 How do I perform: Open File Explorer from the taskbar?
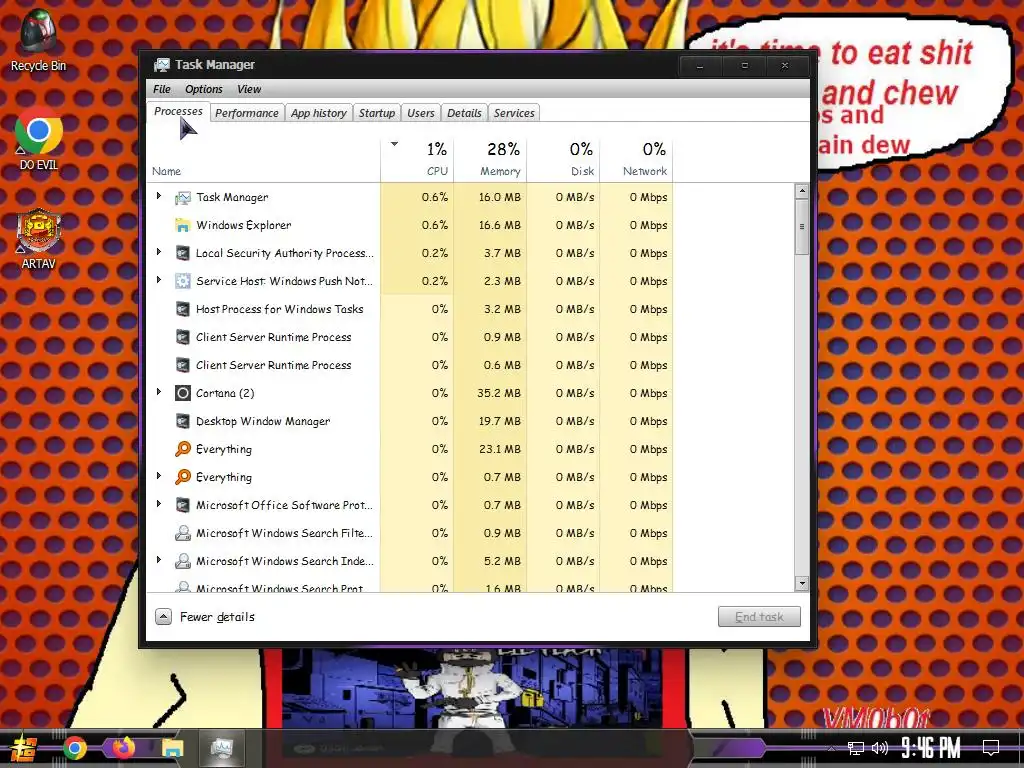(172, 748)
